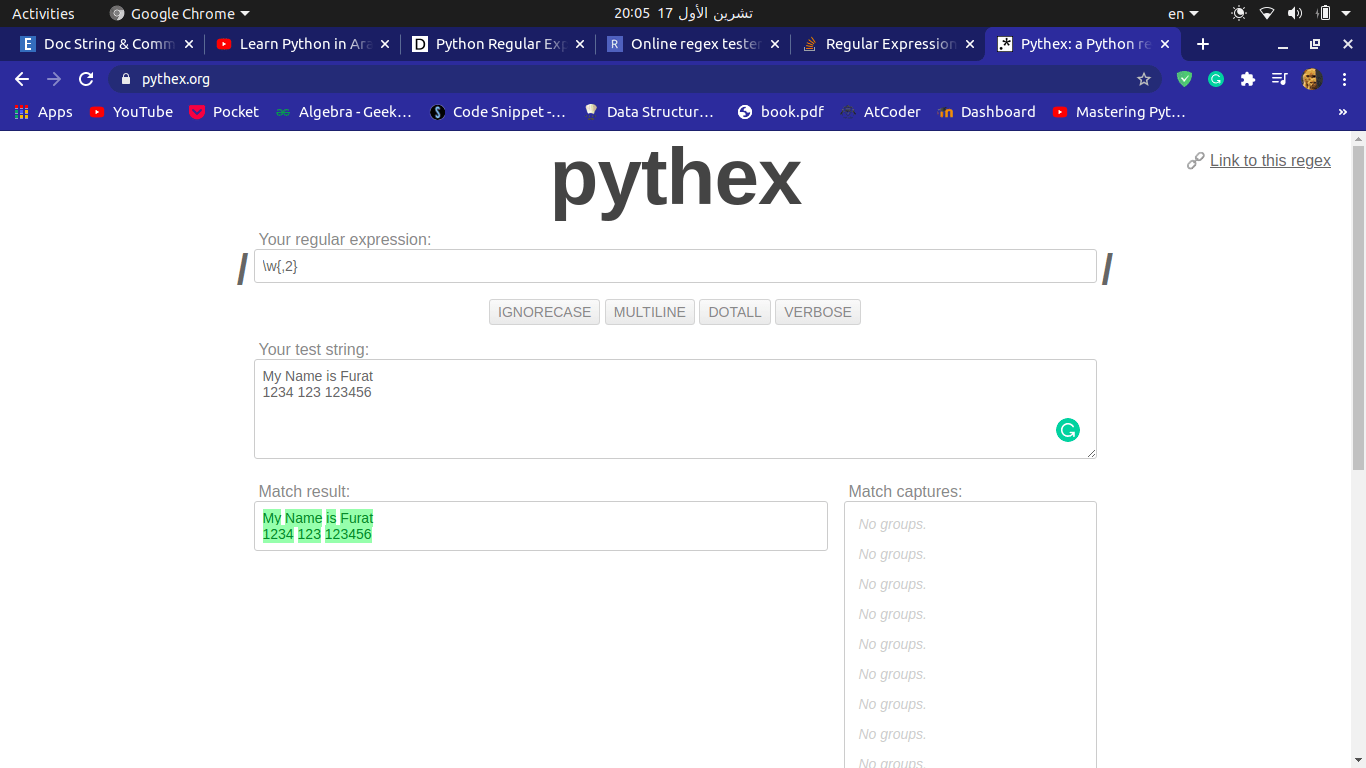Viewport: 1366px width, 768px height.
Task: Open the Algebra - Geek bookmark
Action: point(344,112)
